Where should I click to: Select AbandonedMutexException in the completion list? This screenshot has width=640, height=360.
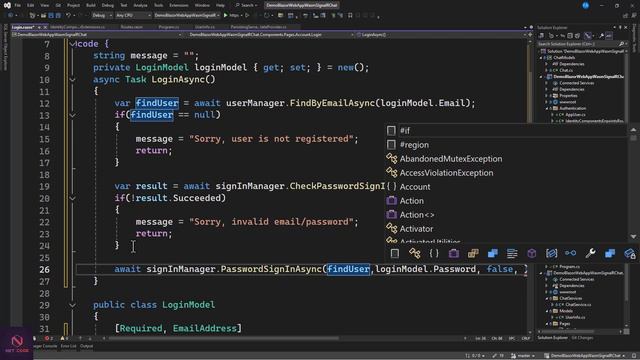pos(506,159)
